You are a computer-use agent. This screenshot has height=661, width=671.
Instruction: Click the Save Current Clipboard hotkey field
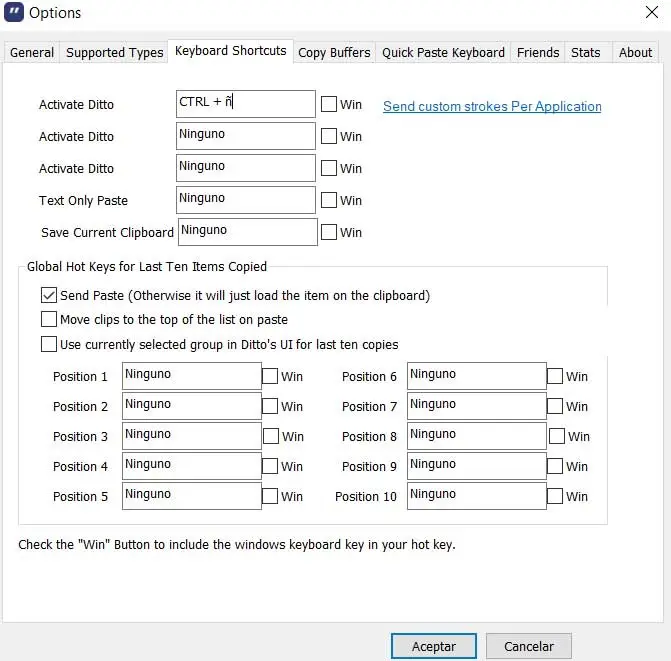(247, 232)
